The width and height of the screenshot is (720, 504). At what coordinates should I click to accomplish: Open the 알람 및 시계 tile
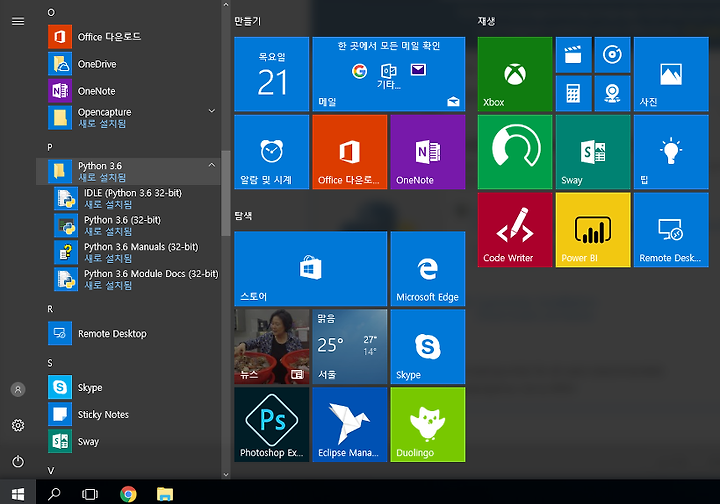tap(271, 152)
